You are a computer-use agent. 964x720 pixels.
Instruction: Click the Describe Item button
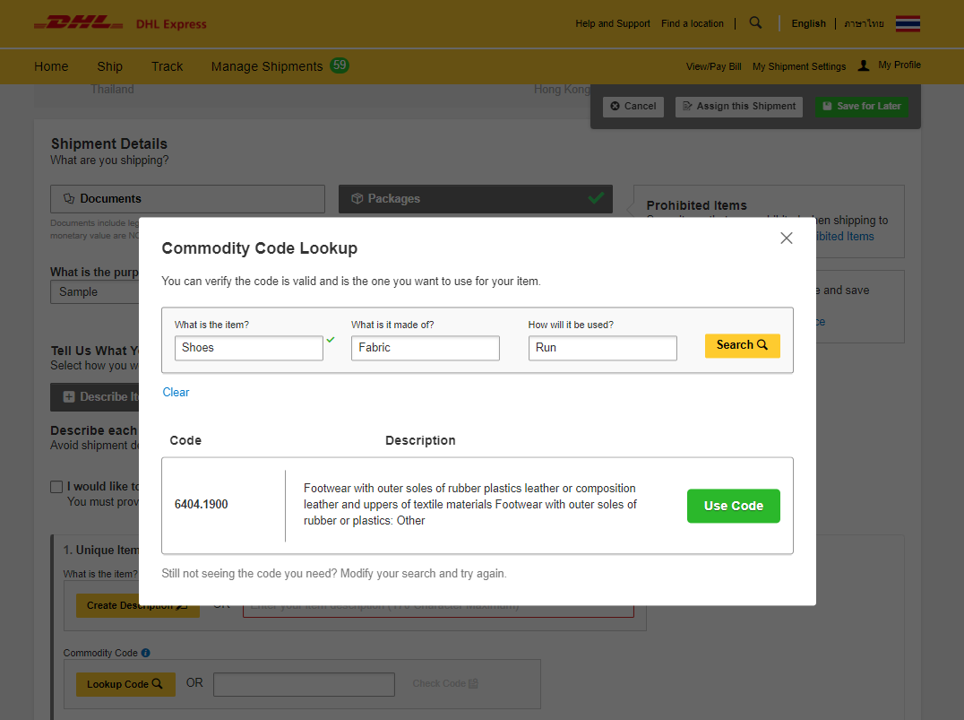point(95,397)
